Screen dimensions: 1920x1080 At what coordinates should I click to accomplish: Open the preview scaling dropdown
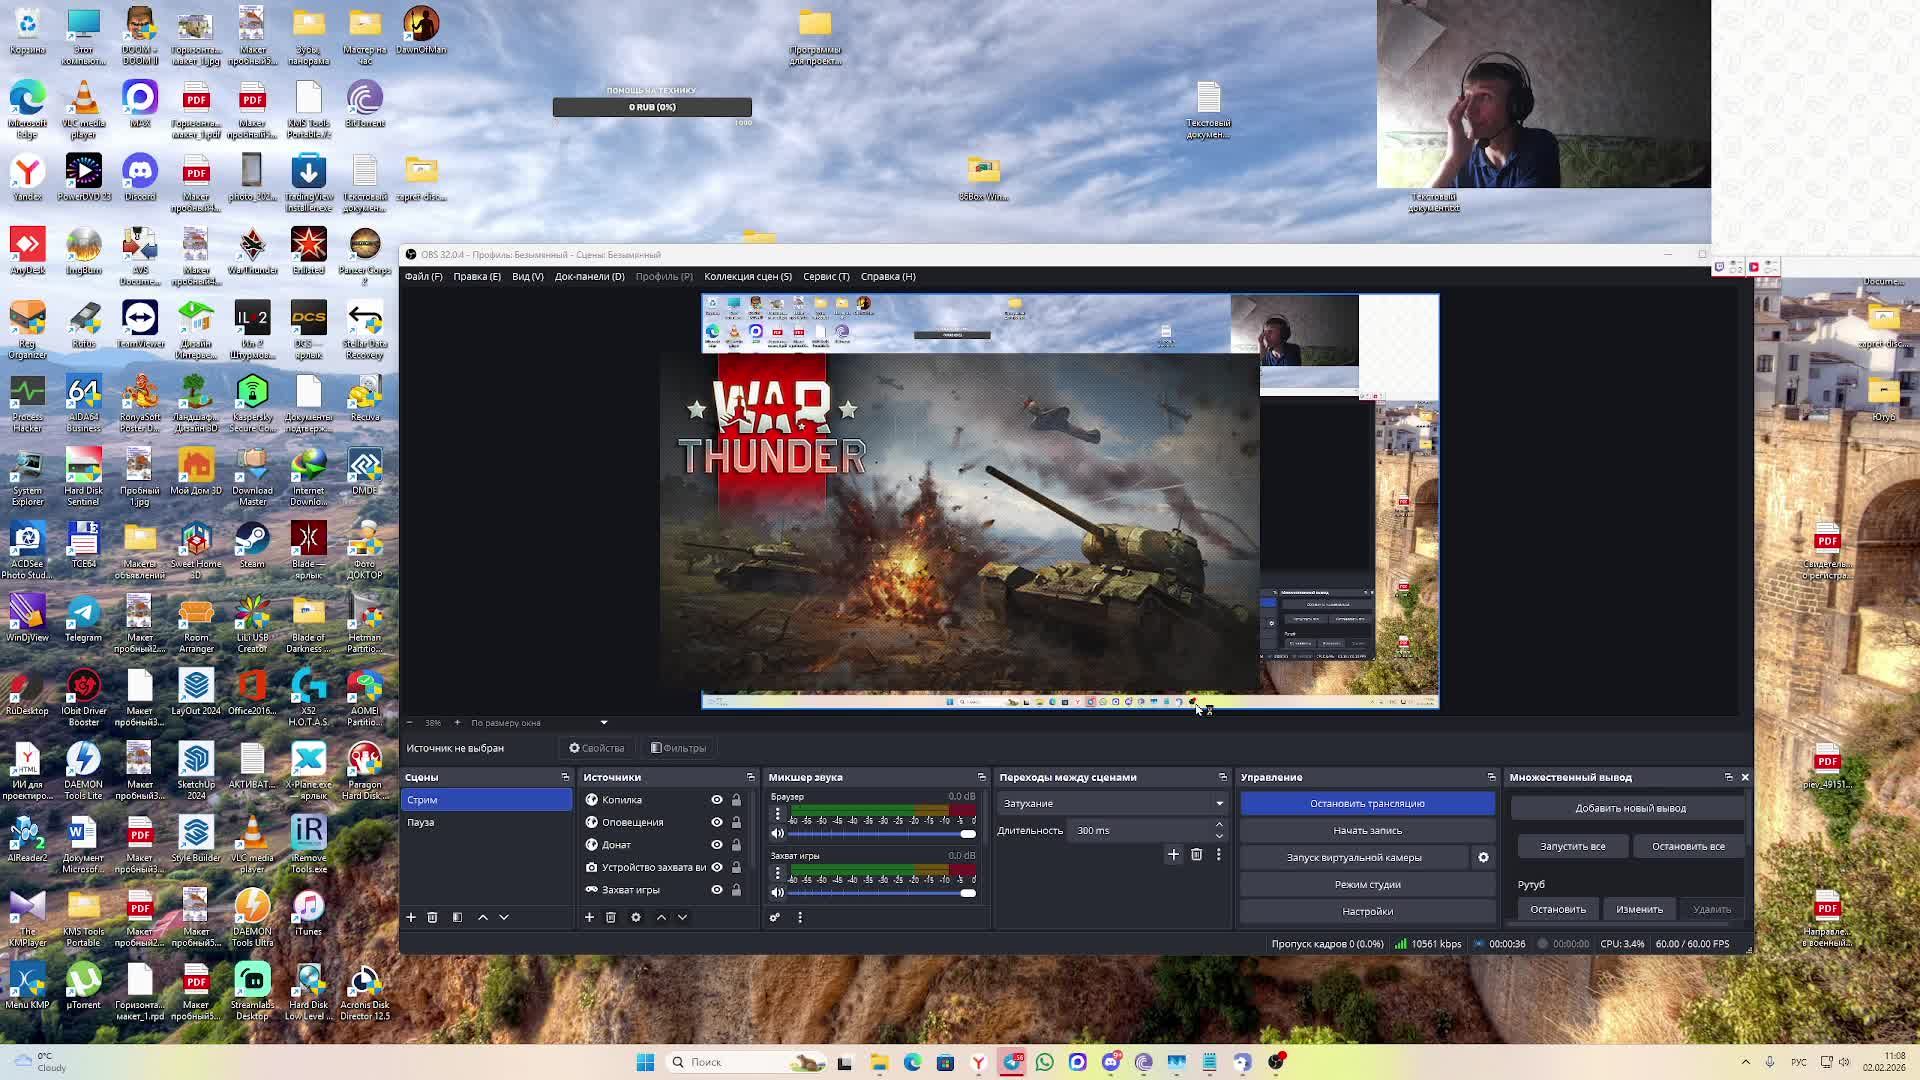603,723
